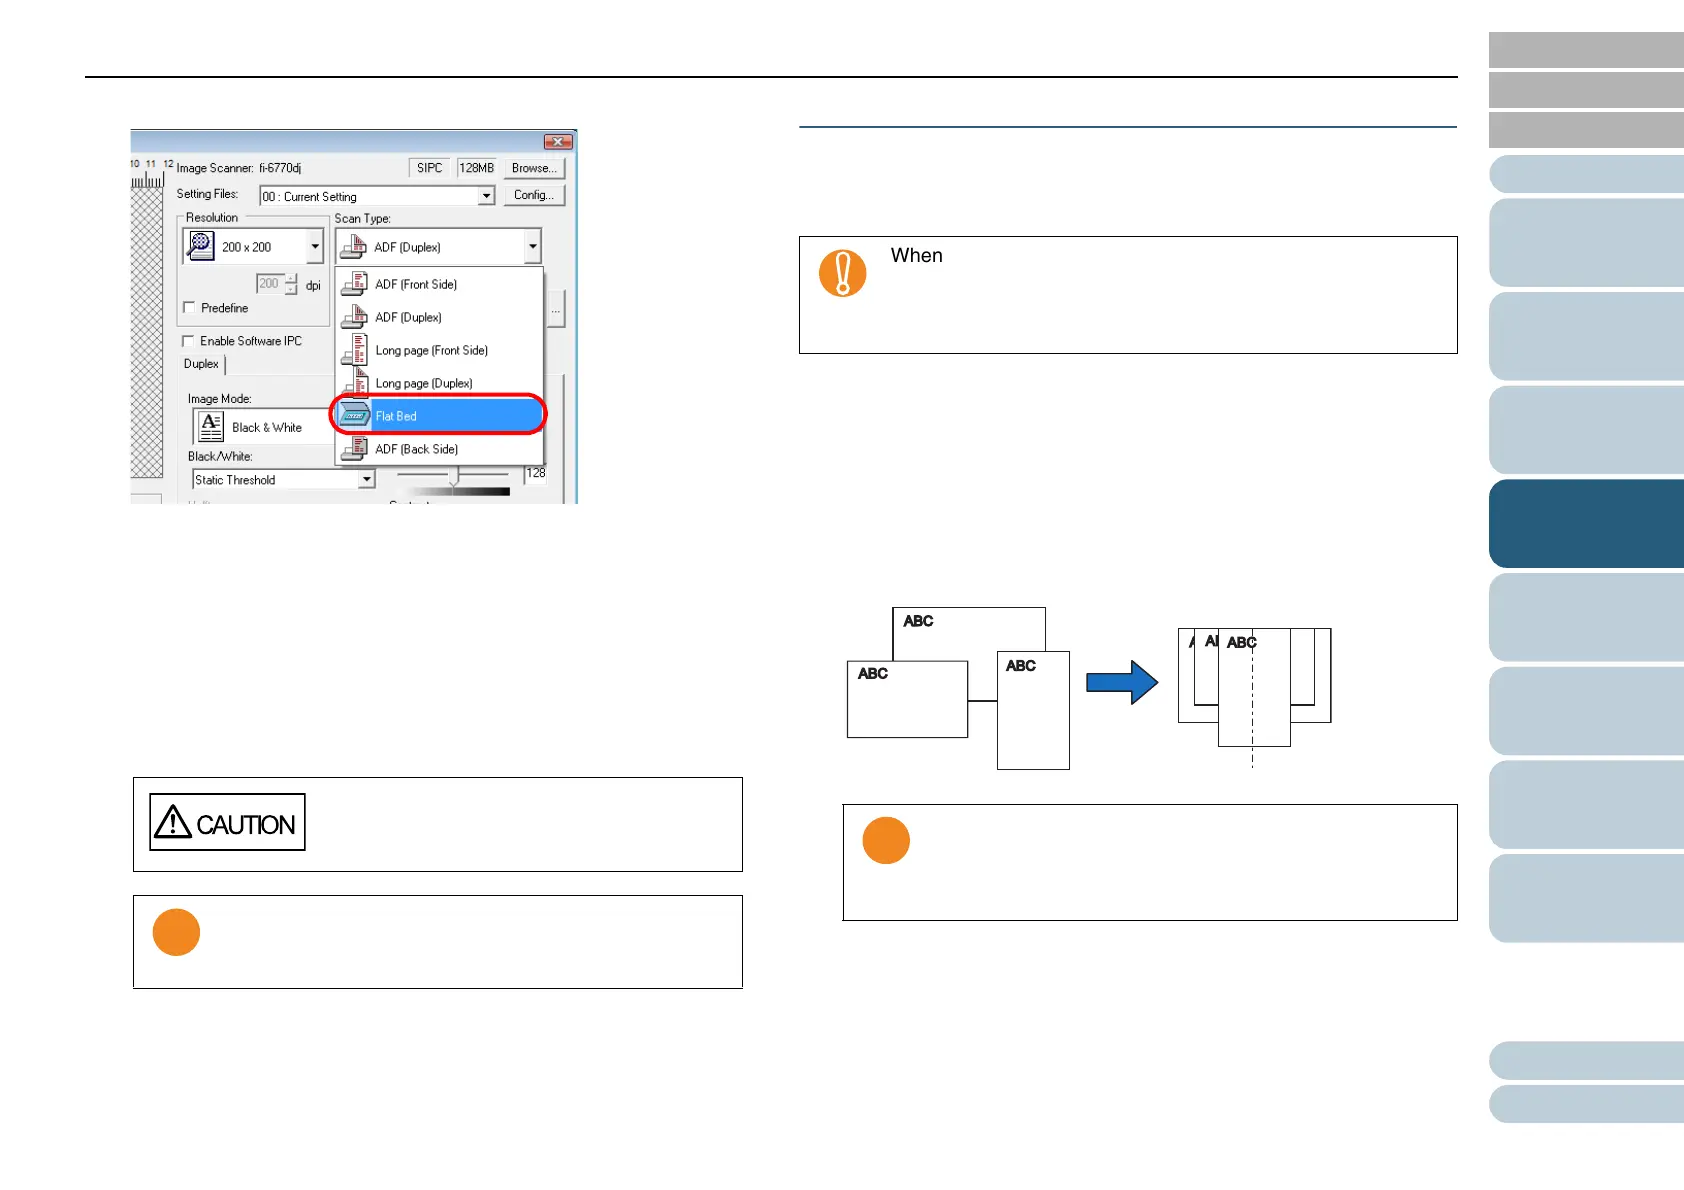Switch to the Duplex tab
This screenshot has height=1190, width=1684.
click(x=202, y=364)
